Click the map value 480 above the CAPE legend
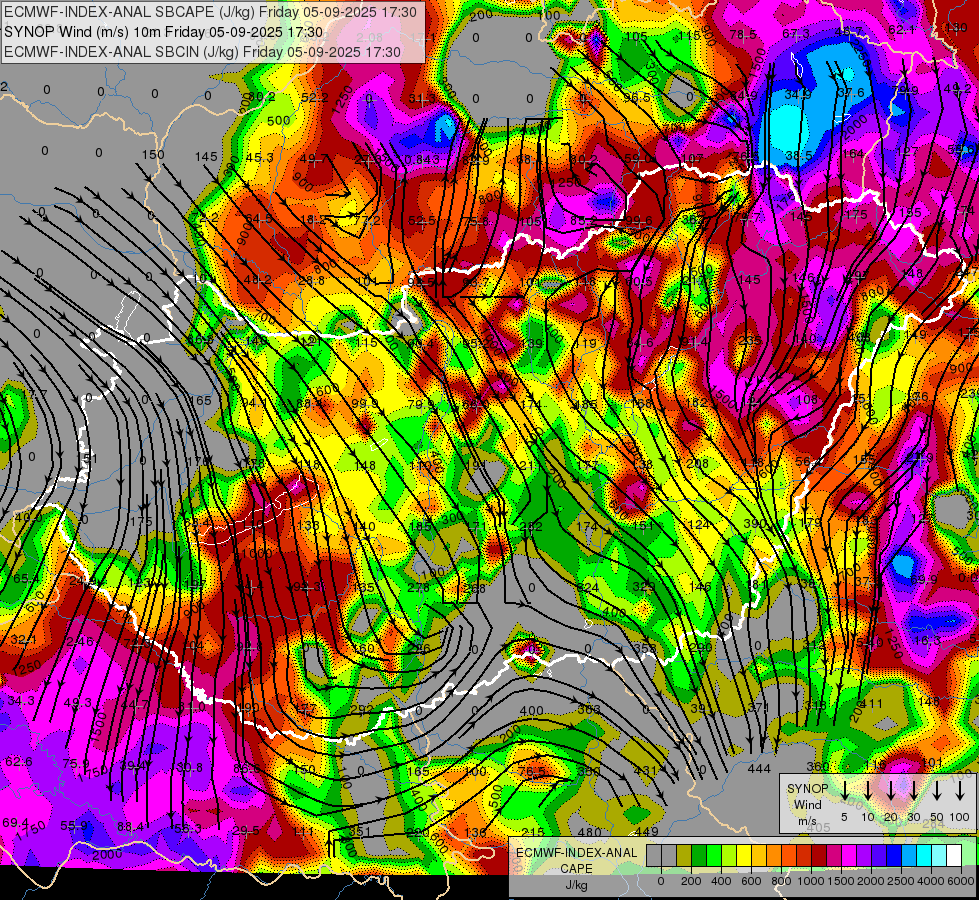Image resolution: width=979 pixels, height=900 pixels. tap(589, 832)
